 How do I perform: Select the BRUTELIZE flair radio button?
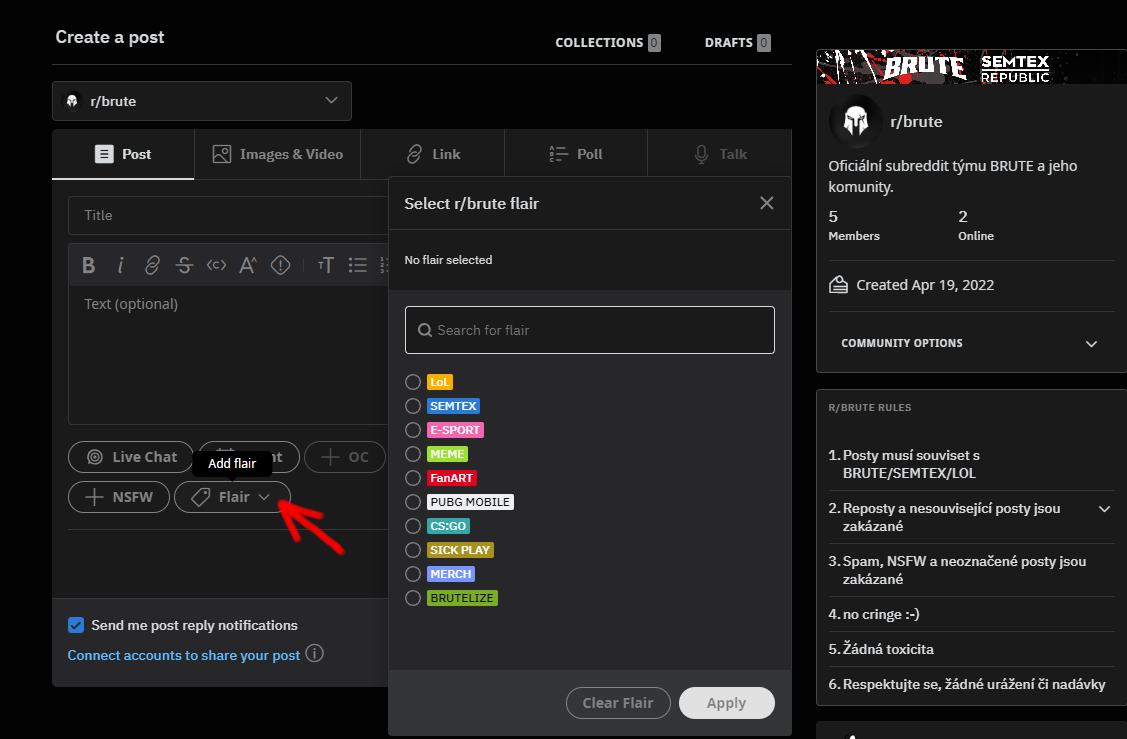point(413,598)
